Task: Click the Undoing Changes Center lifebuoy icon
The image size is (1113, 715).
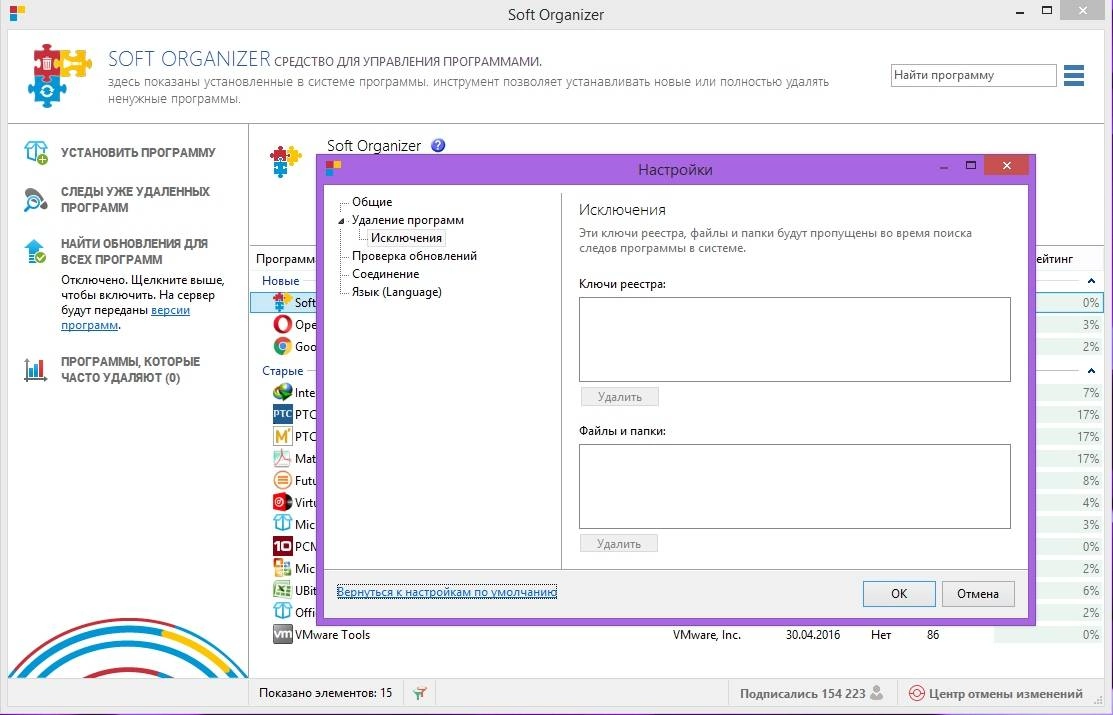Action: [916, 693]
